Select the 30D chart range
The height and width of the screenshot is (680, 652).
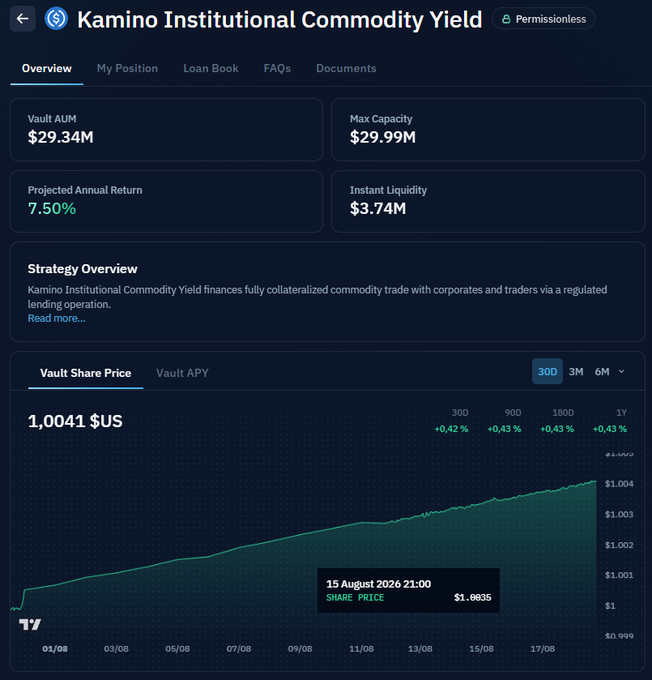(547, 372)
